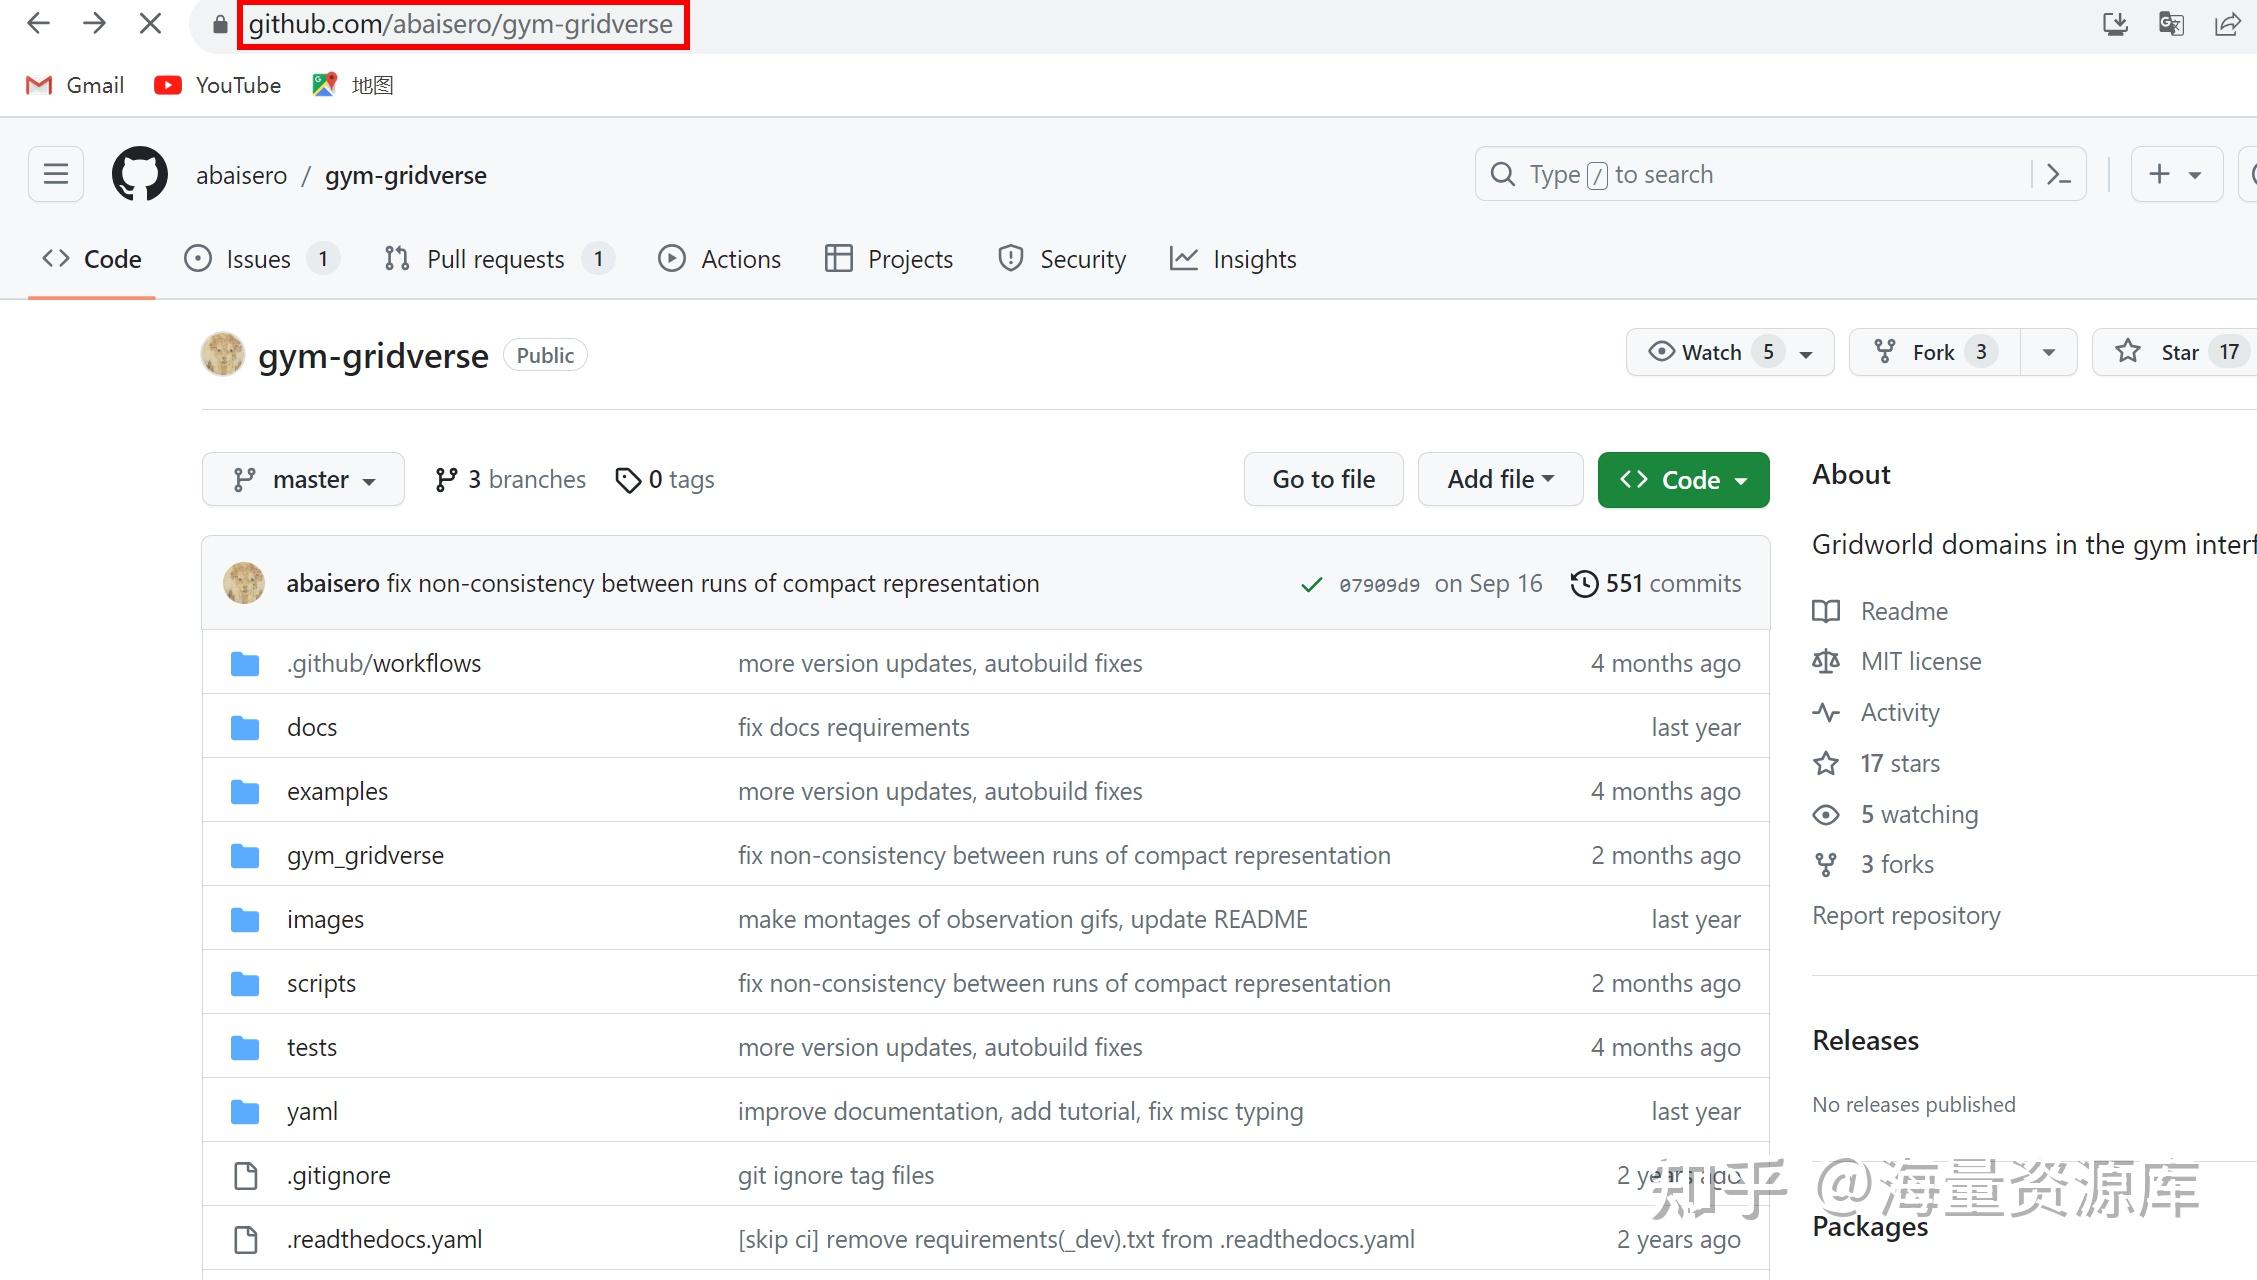Screen dimensions: 2257x1280
Task: Star the gym-gridverse repository
Action: click(2165, 352)
